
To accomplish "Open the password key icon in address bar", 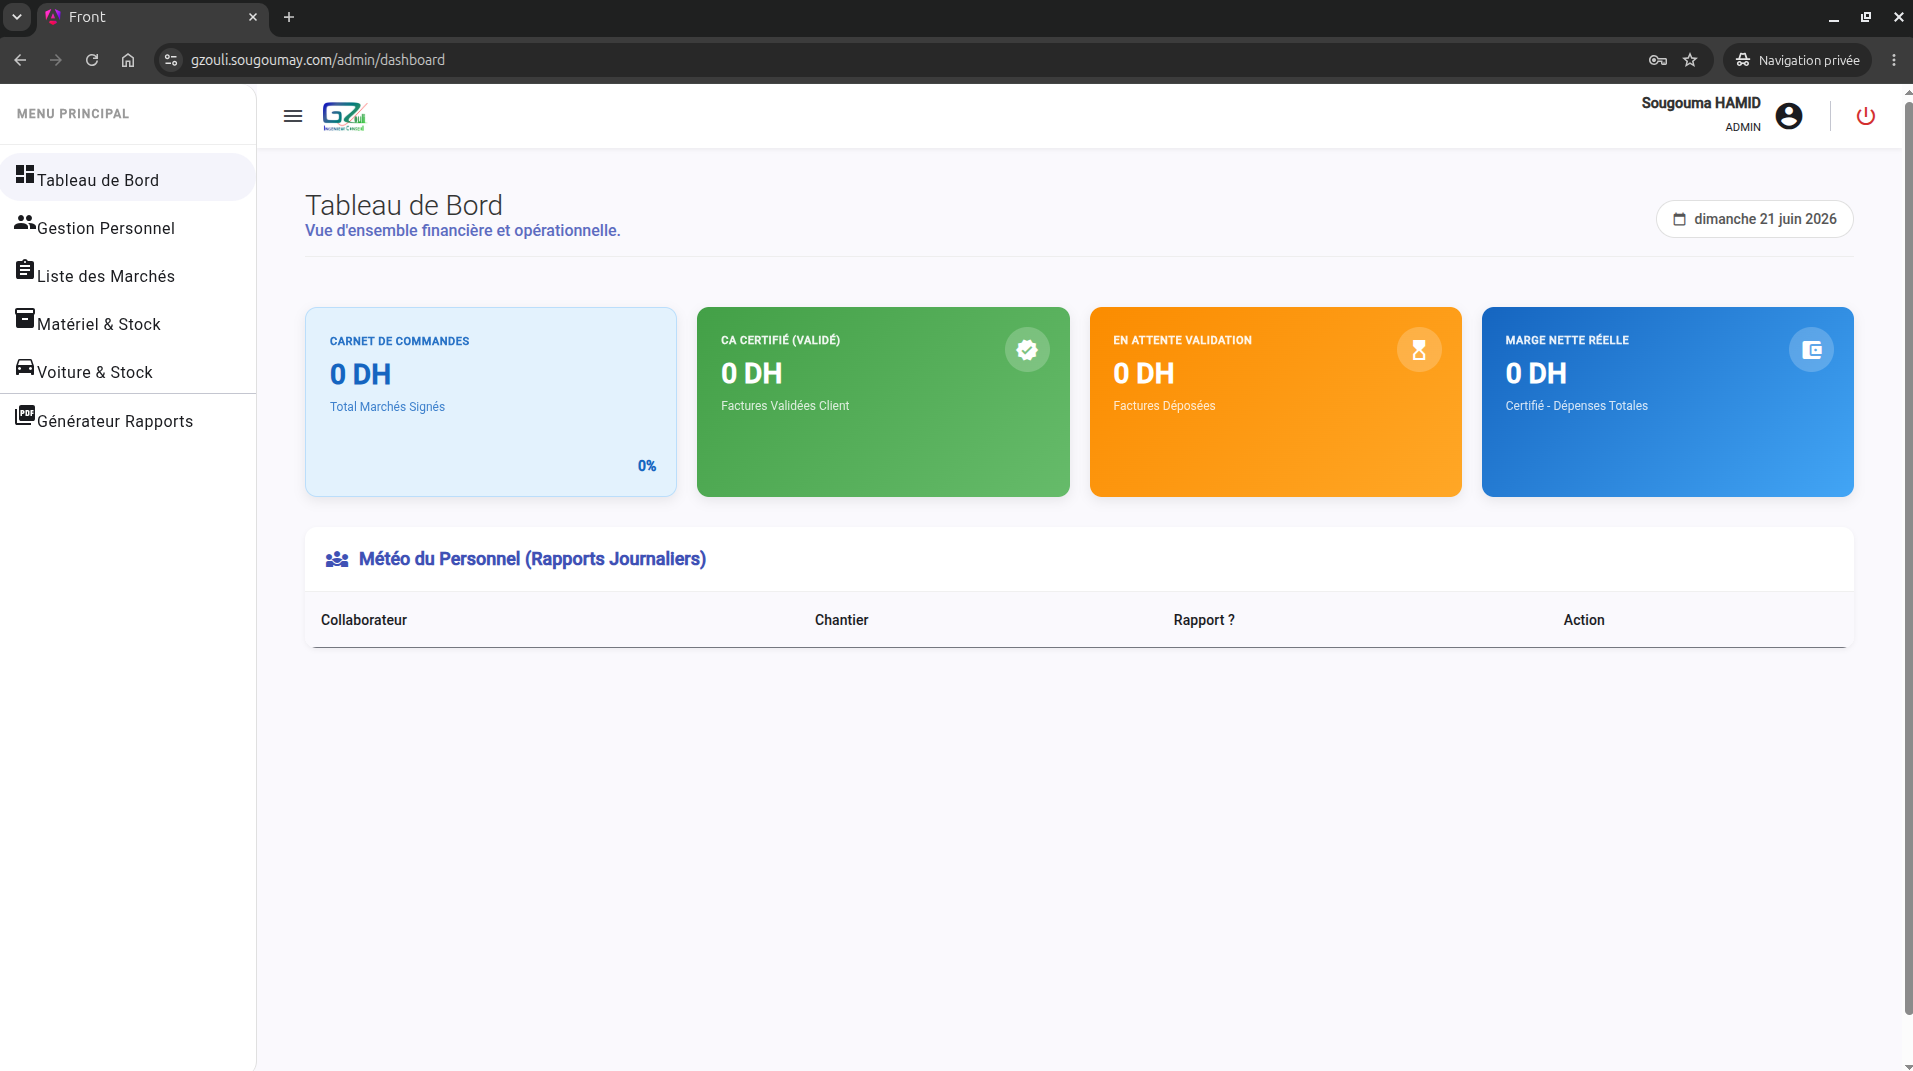I will (1658, 60).
